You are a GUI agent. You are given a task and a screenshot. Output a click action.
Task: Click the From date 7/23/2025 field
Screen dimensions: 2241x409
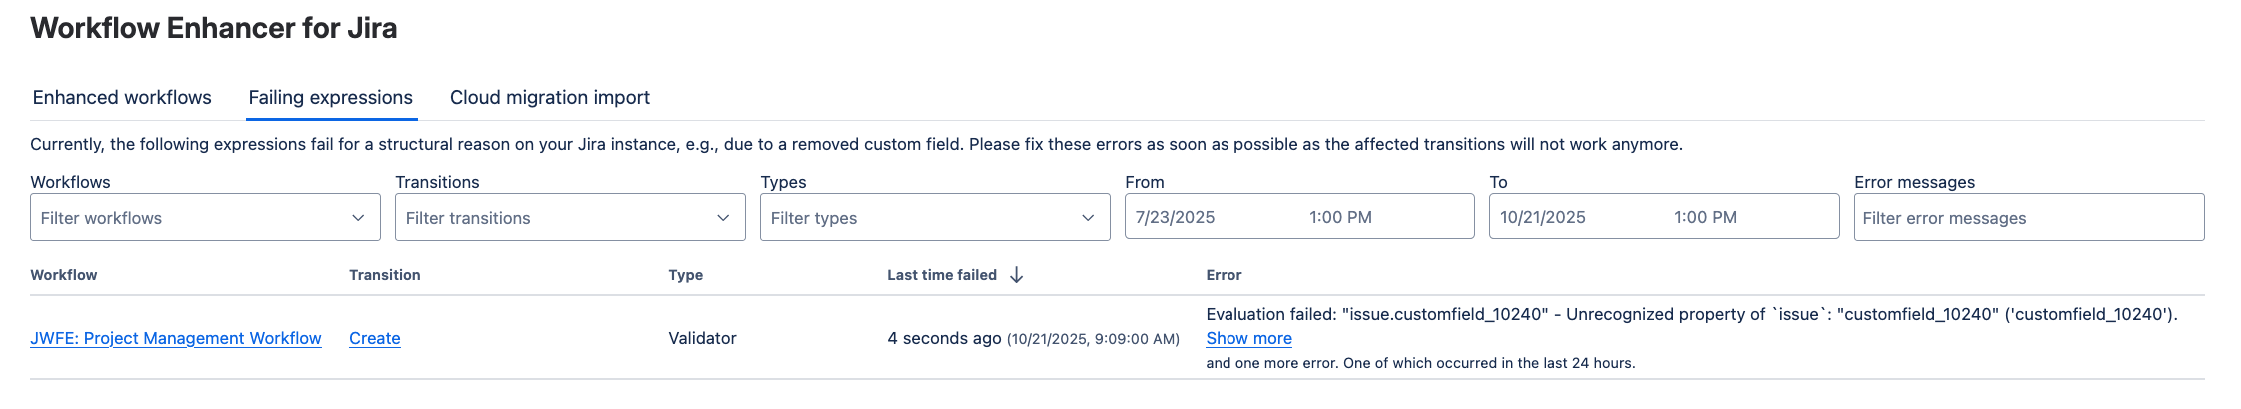(x=1175, y=218)
